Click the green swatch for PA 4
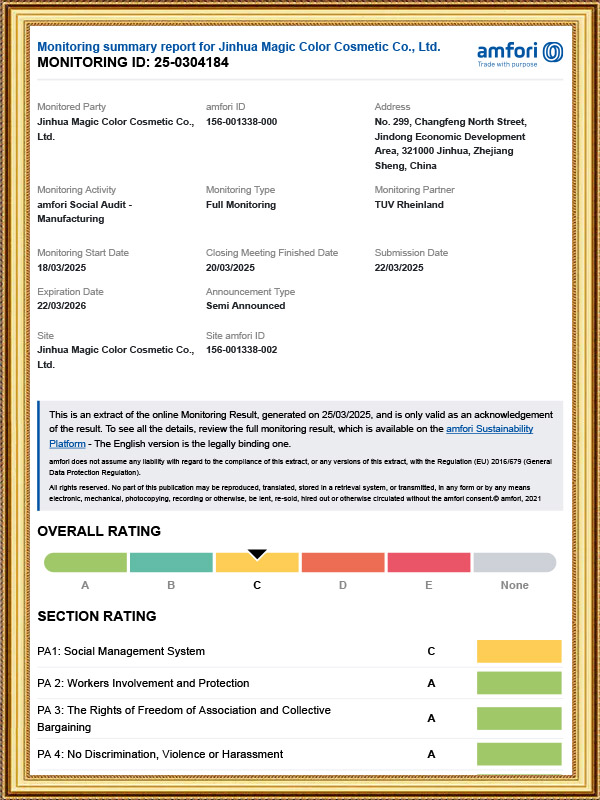This screenshot has height=800, width=600. coord(519,754)
